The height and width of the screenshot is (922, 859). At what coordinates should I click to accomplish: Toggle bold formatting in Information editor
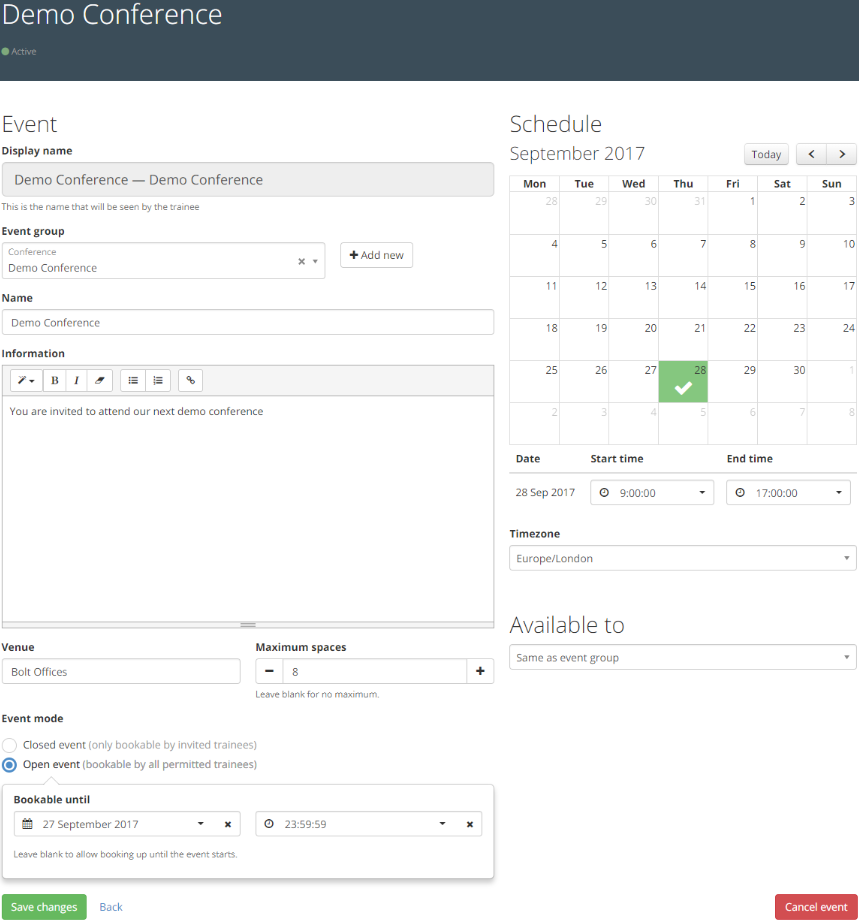55,380
